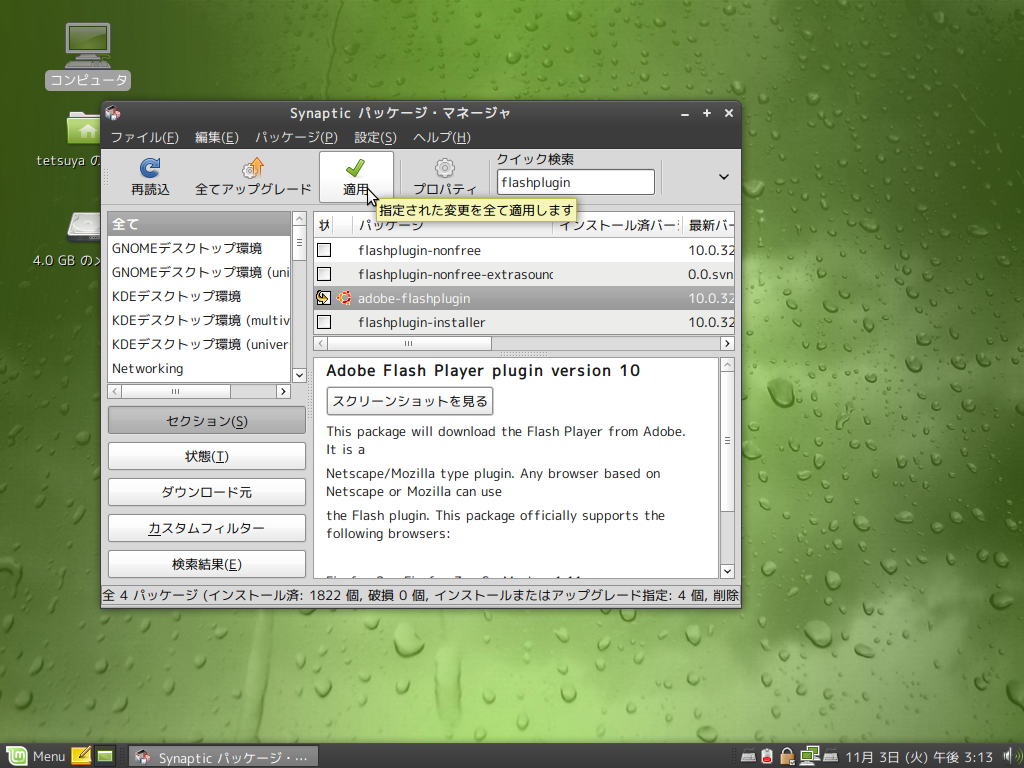Select the KDEデスクトップ環境 (univer category
1024x768 pixels.
tap(199, 345)
